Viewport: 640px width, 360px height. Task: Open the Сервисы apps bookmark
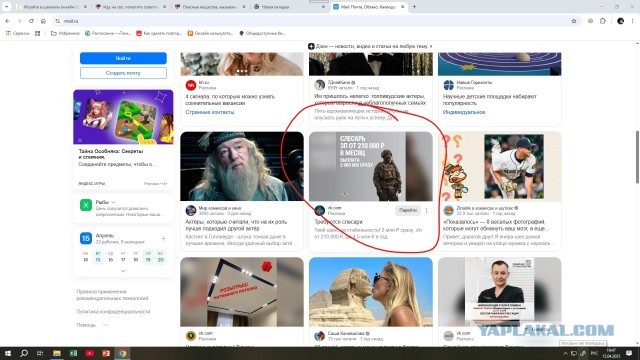pos(18,33)
